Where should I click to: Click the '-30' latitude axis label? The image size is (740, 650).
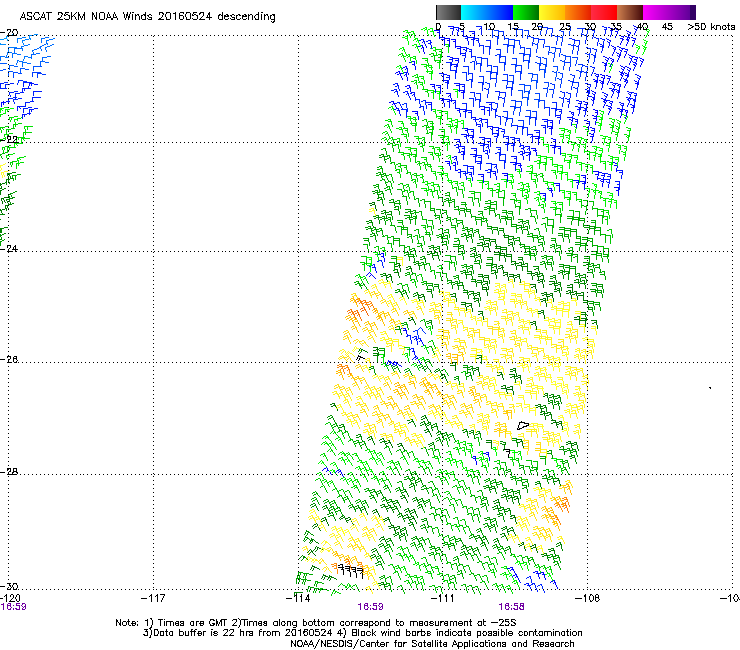coord(9,586)
